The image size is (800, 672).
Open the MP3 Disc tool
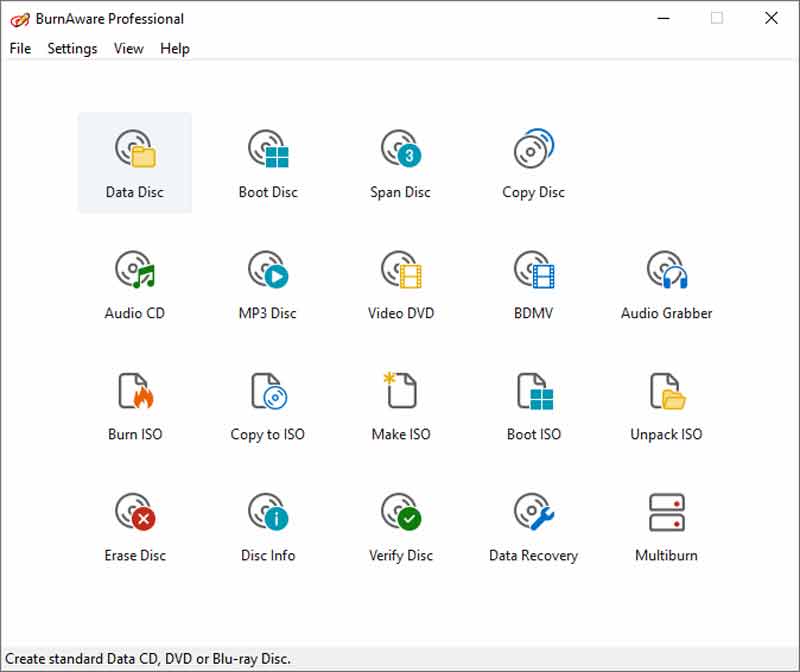click(268, 272)
